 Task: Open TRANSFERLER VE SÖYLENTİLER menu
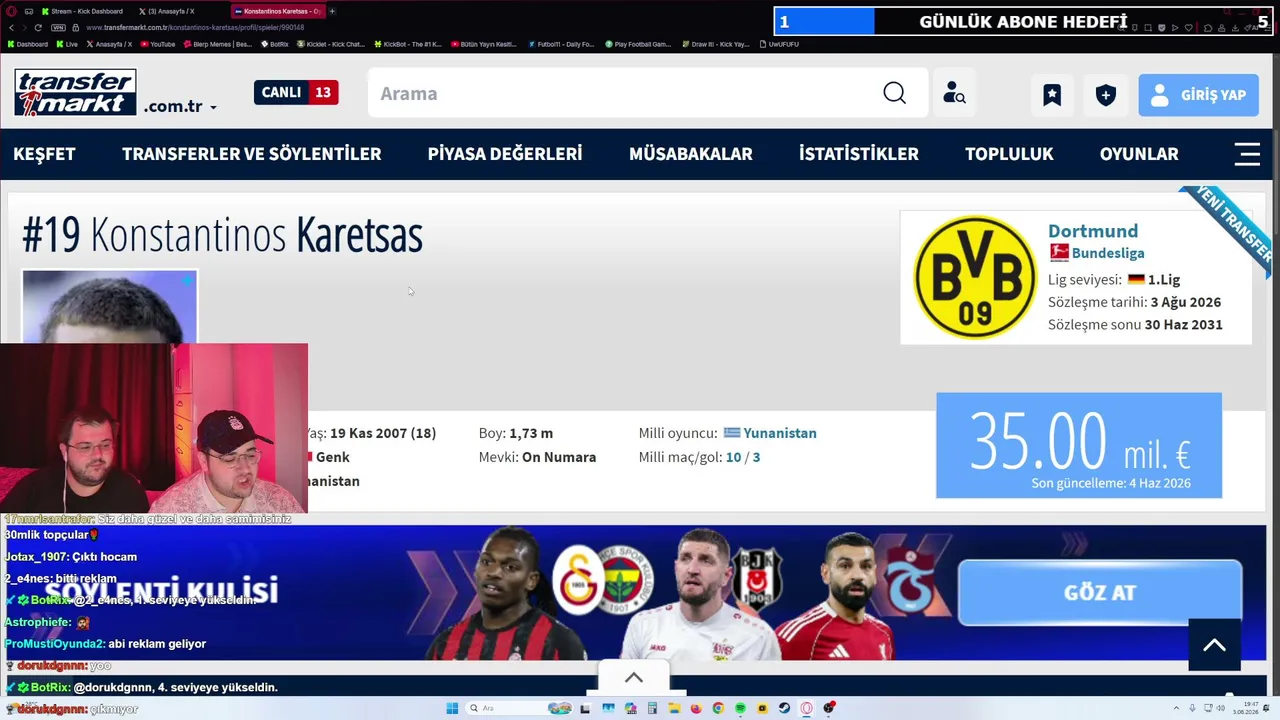[251, 154]
